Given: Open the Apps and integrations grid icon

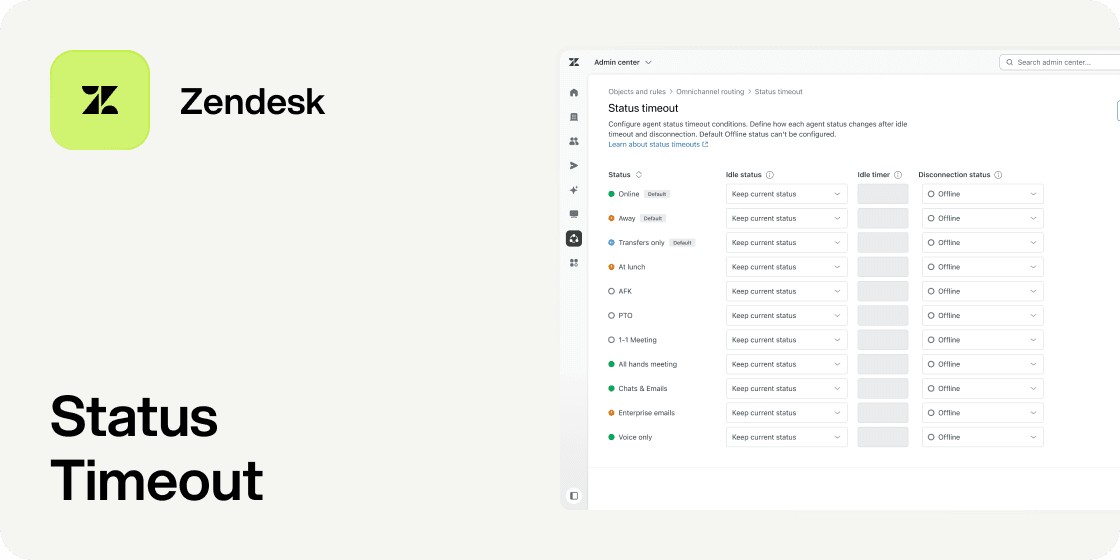Looking at the screenshot, I should (x=574, y=263).
